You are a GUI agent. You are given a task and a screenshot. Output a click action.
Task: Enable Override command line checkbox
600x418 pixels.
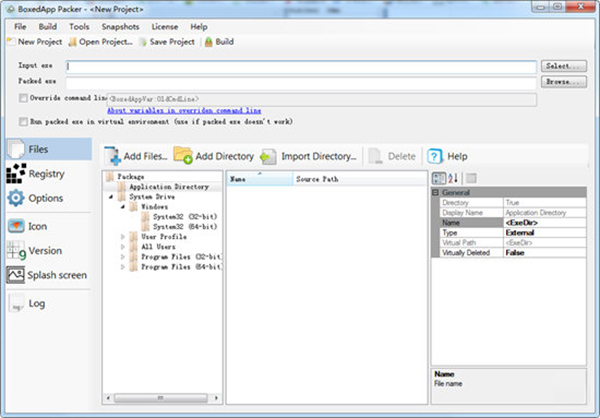23,98
